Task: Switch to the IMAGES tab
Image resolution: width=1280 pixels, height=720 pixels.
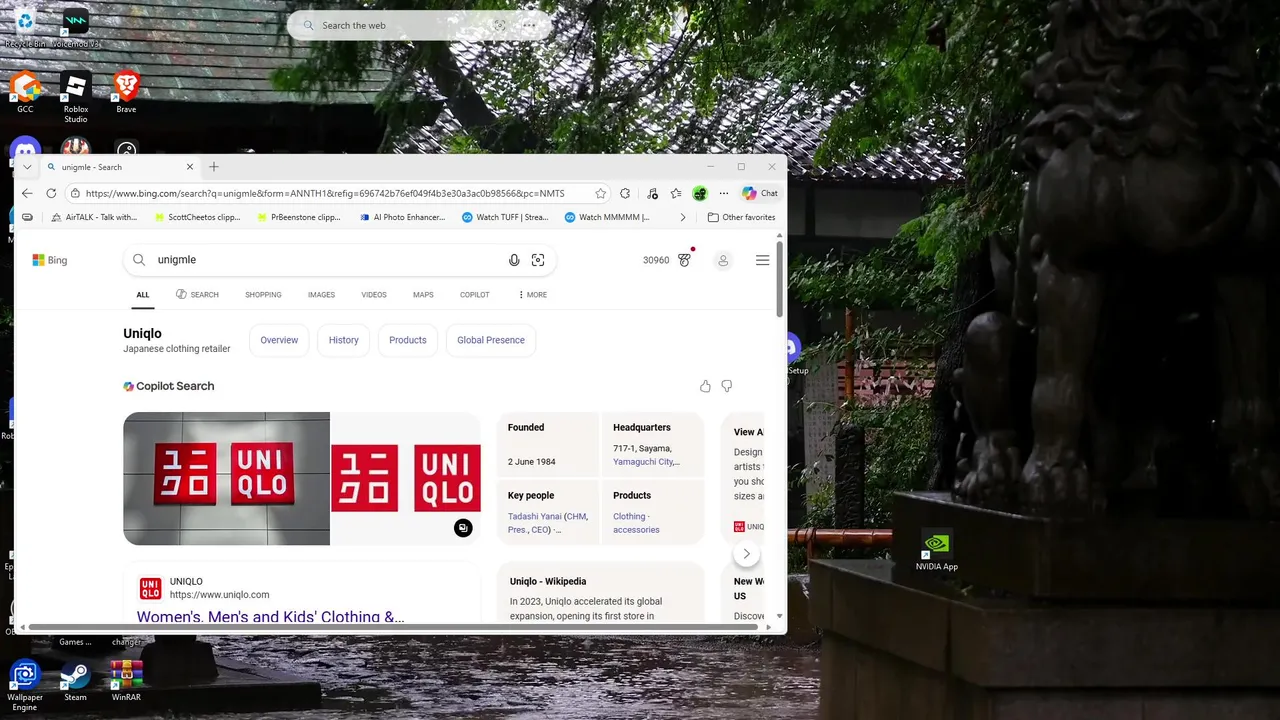Action: (321, 295)
